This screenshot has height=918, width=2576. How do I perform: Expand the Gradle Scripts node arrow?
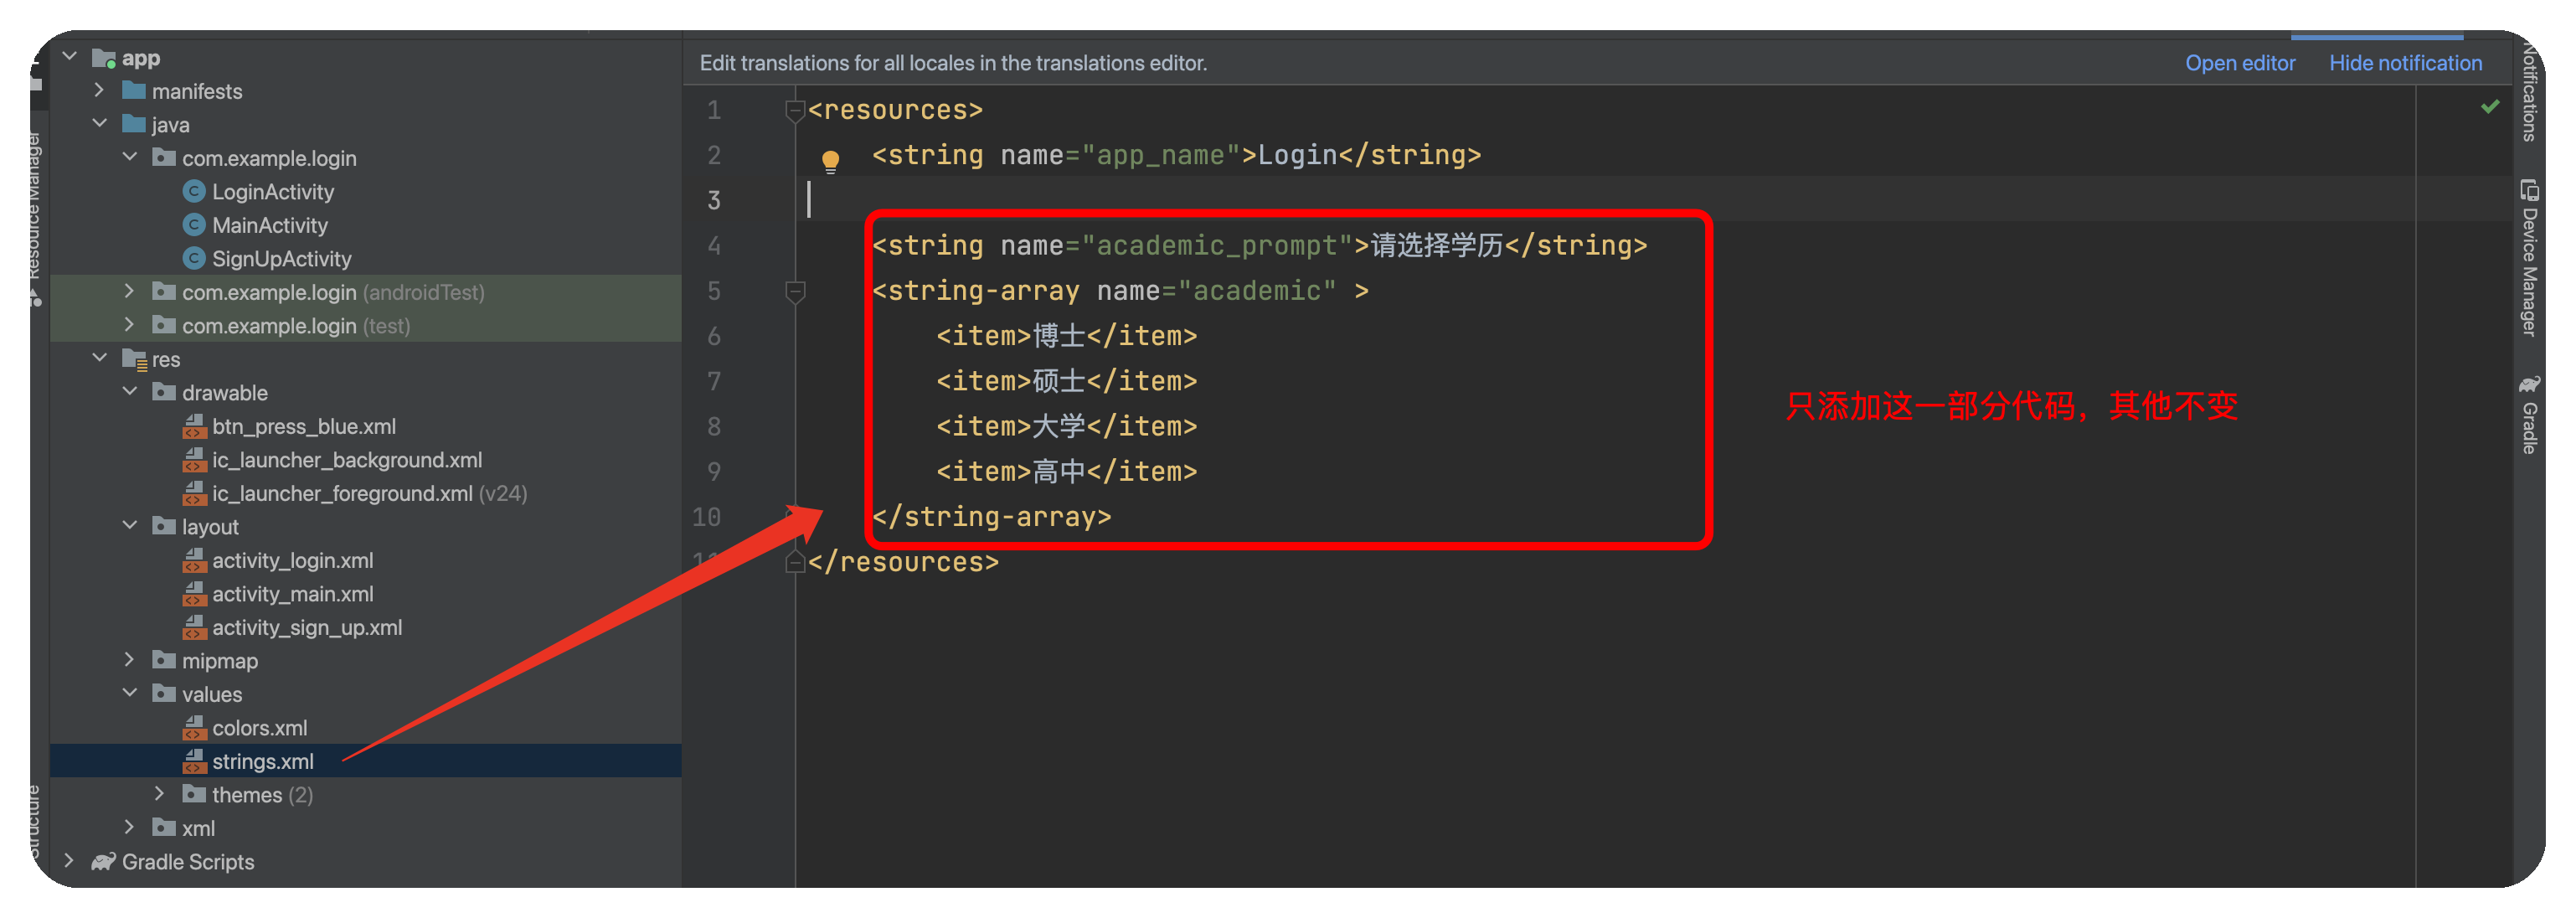(69, 861)
